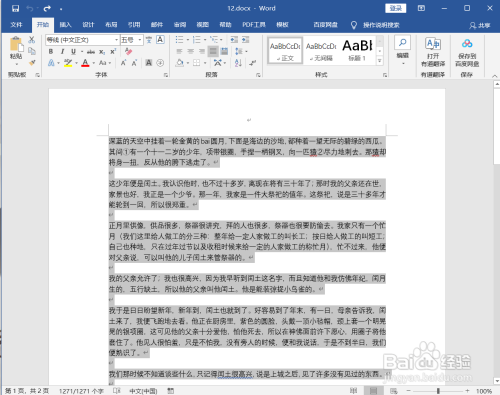Toggle Underline formatting
Screen dimensions: 500x395
[x=73, y=52]
